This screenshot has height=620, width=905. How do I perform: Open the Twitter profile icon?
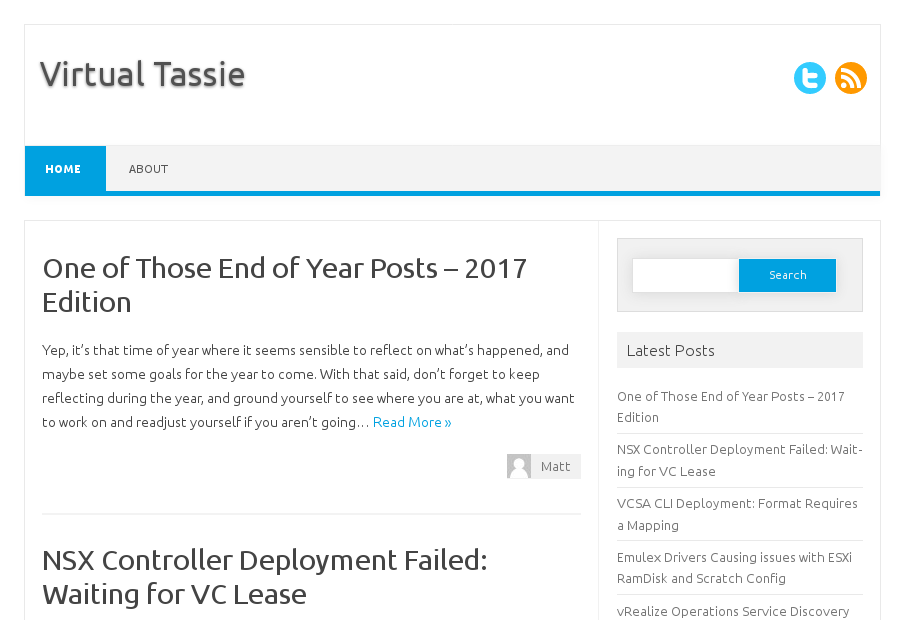[810, 78]
